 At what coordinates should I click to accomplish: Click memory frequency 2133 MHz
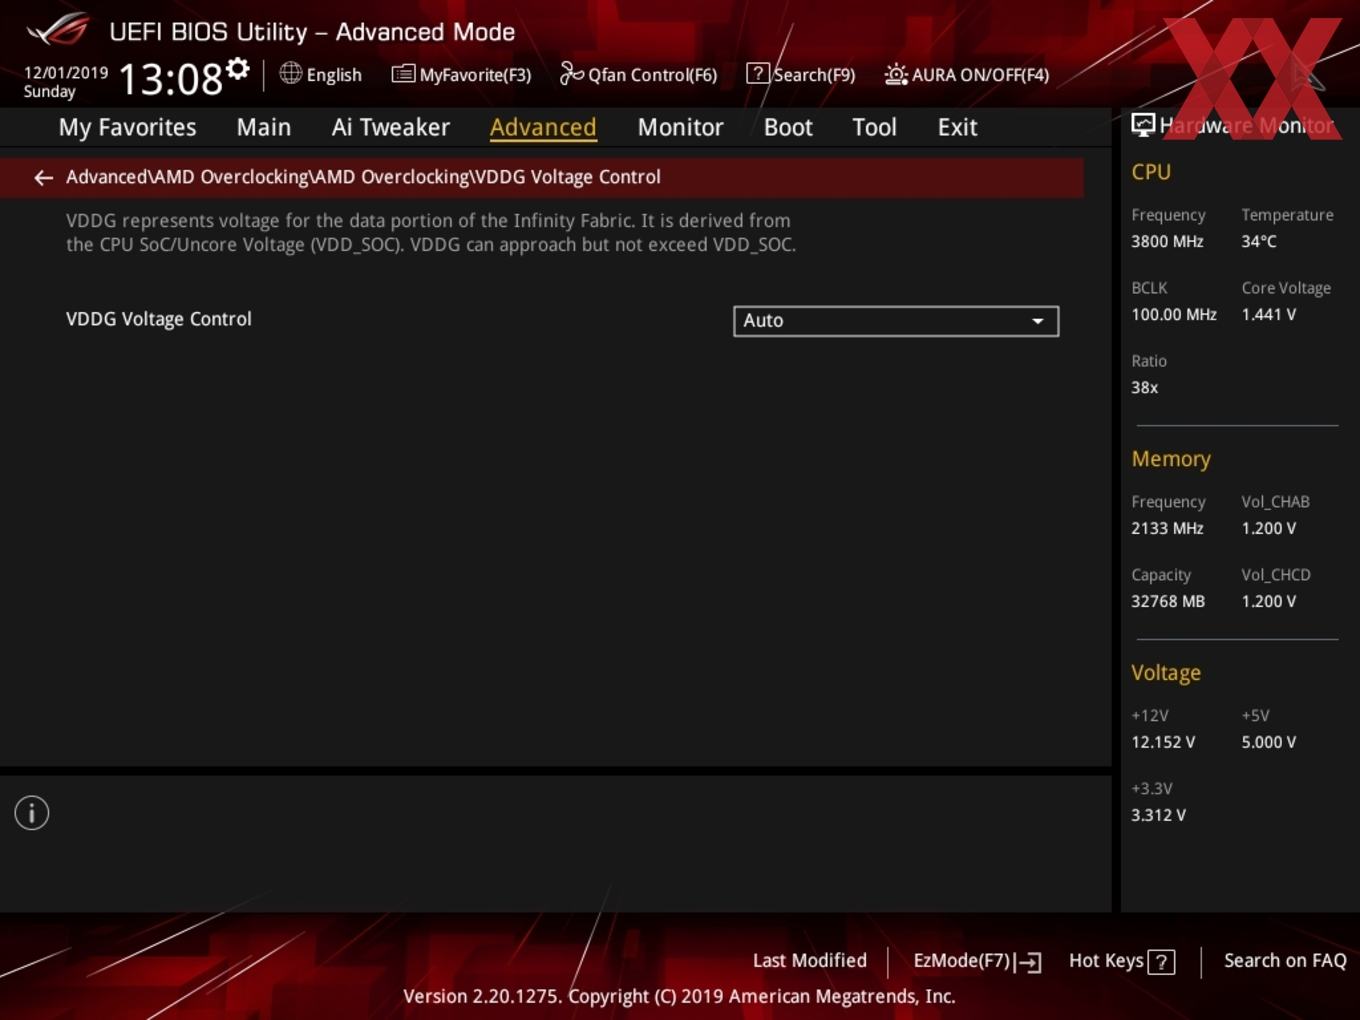click(x=1167, y=528)
